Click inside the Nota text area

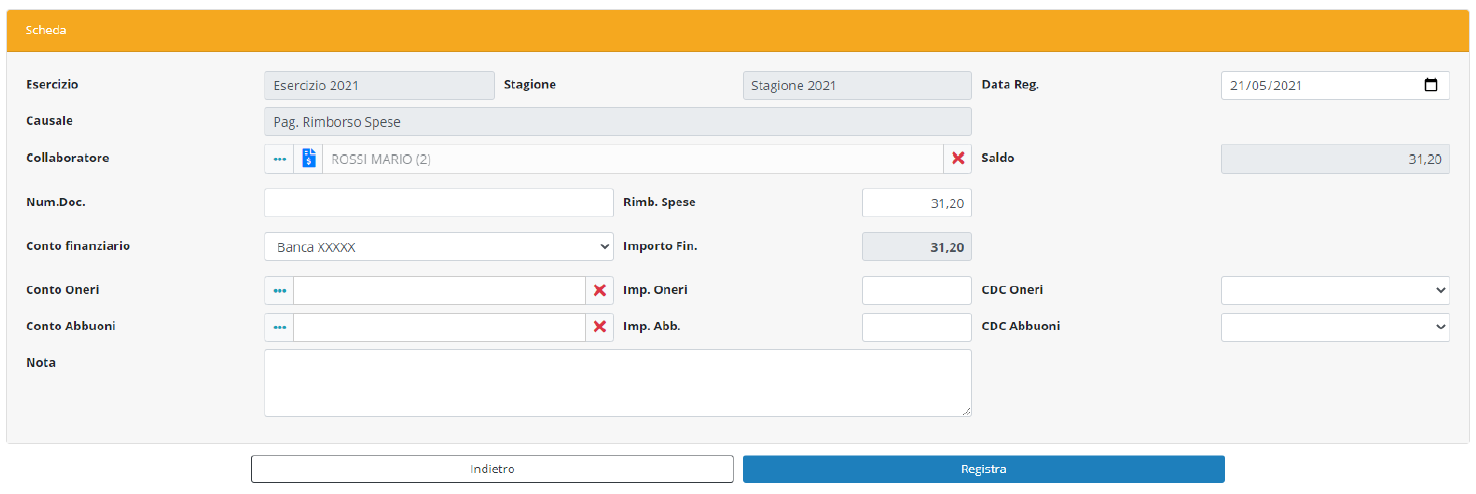[x=617, y=383]
